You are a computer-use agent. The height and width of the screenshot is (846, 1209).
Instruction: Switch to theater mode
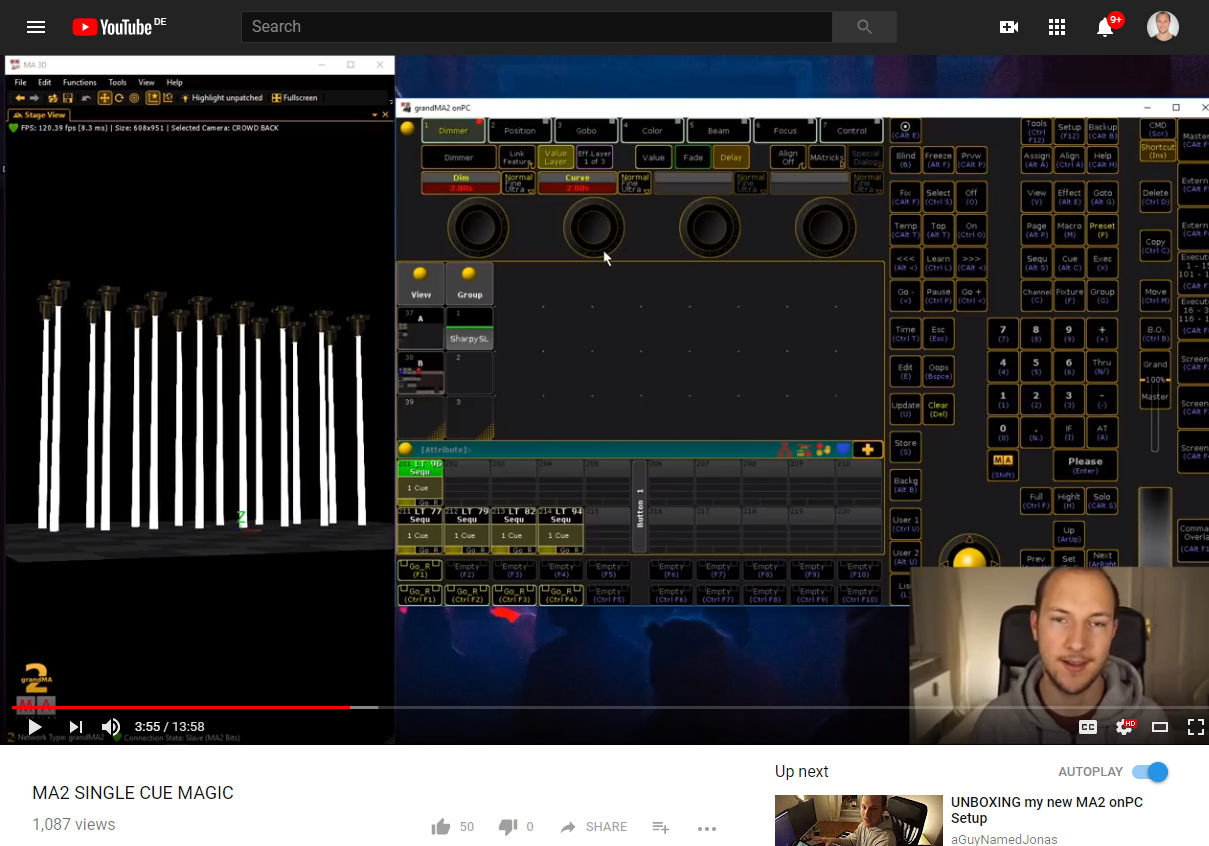point(1160,727)
